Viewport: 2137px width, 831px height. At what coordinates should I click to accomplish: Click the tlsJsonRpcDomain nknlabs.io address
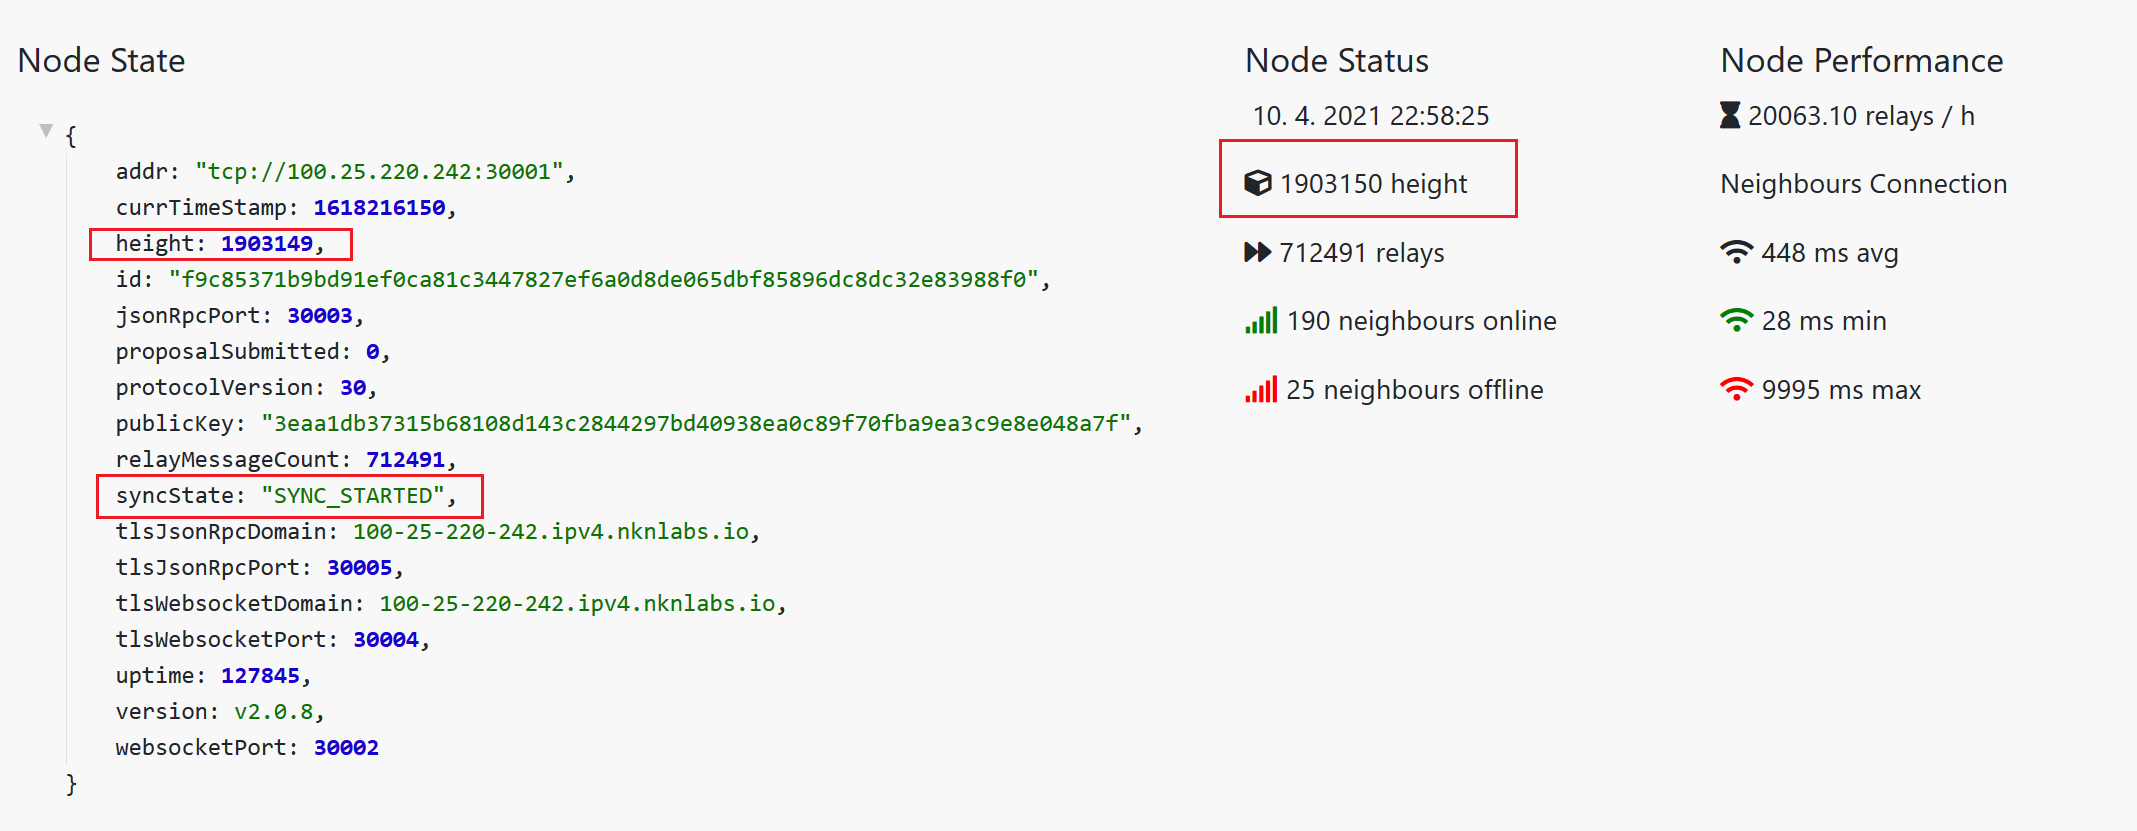click(551, 531)
